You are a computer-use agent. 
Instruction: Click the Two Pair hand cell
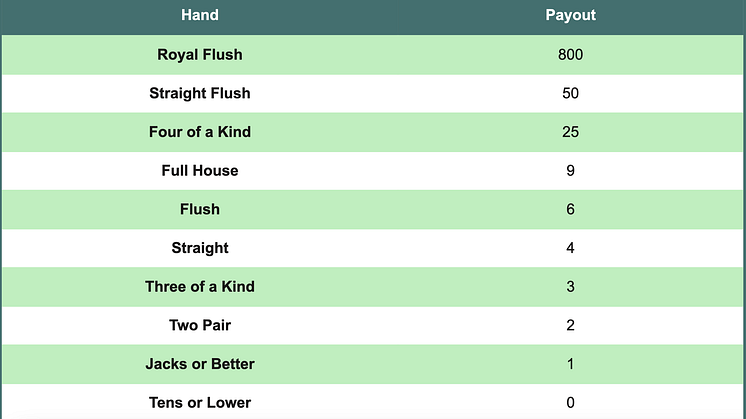pyautogui.click(x=200, y=325)
